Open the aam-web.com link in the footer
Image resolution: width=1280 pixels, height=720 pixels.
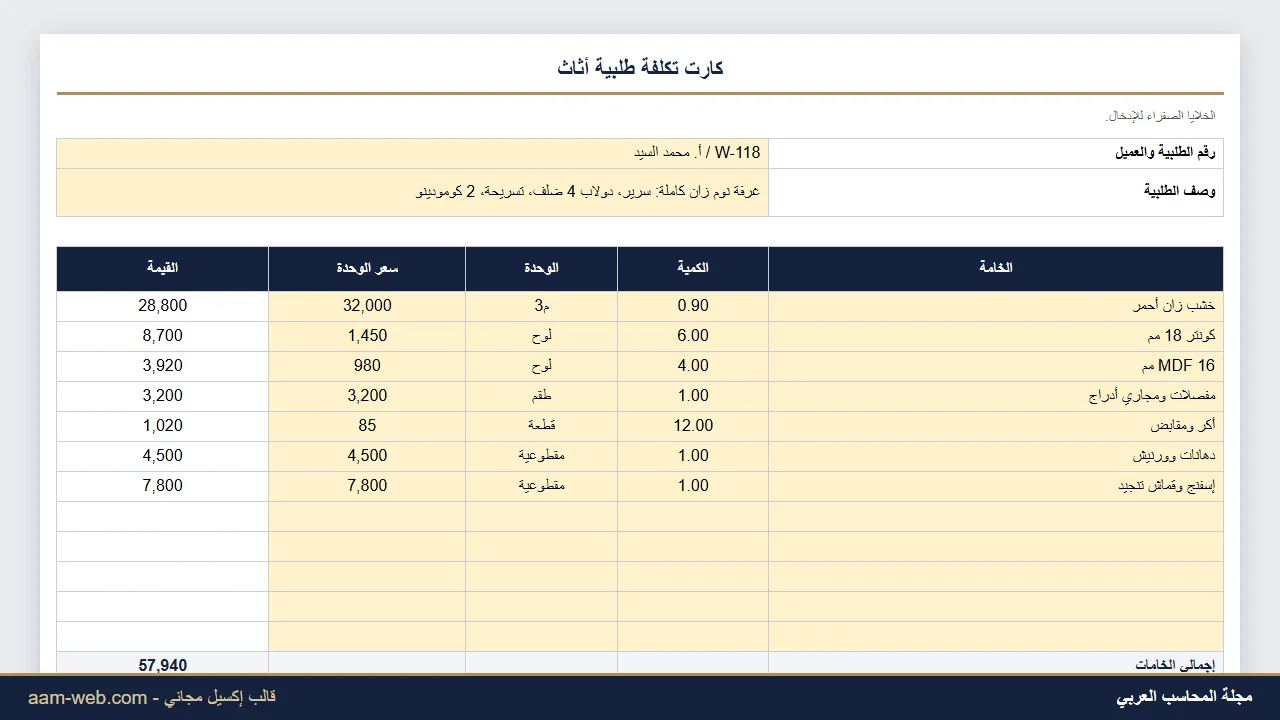coord(88,698)
